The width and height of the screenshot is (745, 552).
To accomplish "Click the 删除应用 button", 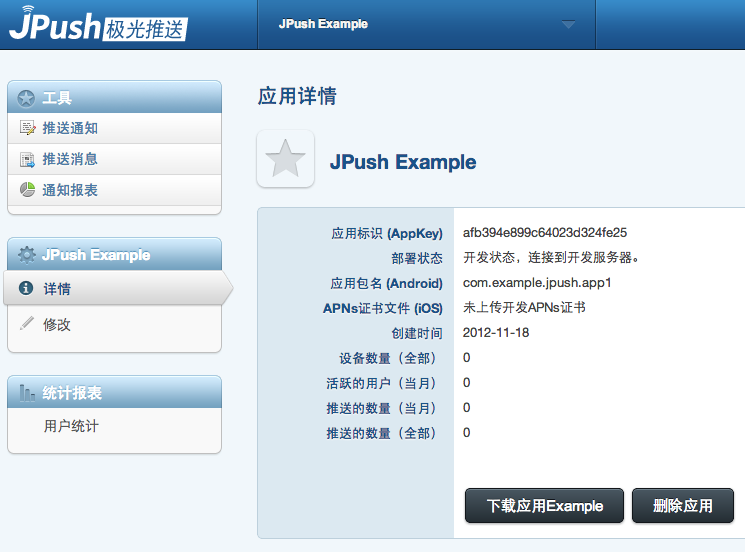I will pos(683,506).
